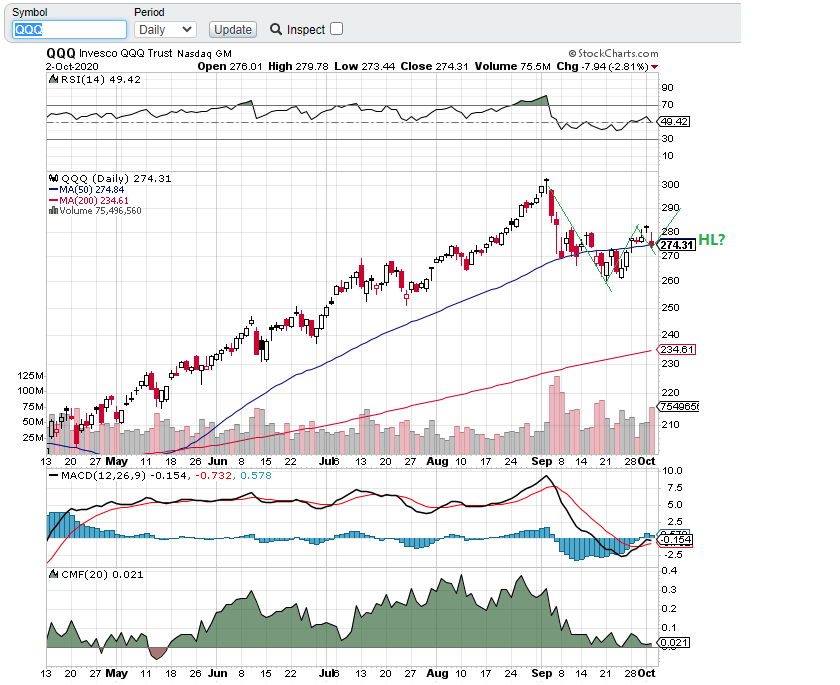Click the 234.61 MA(200) price label
The width and height of the screenshot is (840, 685).
pos(677,350)
